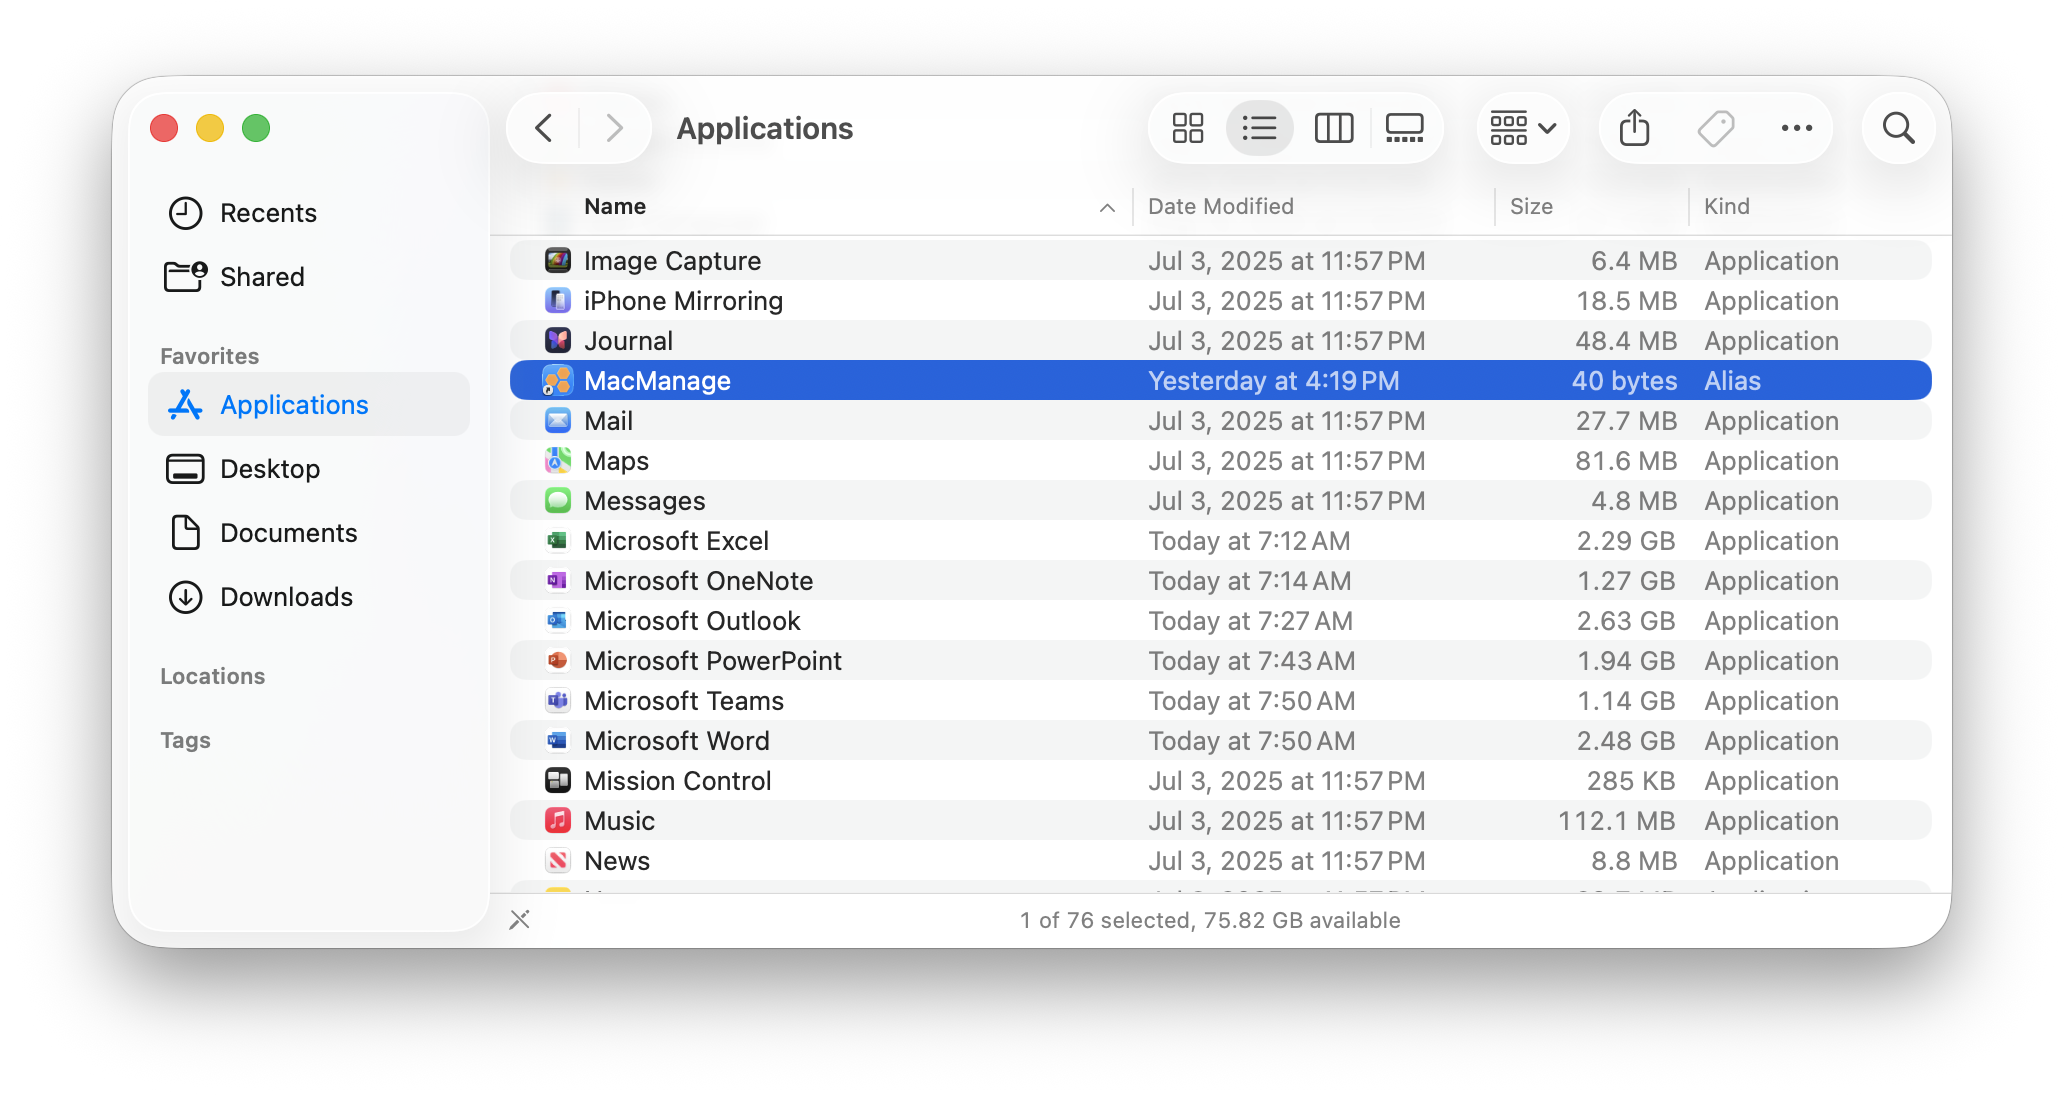Select the Messages app icon
The width and height of the screenshot is (2064, 1096).
click(x=558, y=501)
